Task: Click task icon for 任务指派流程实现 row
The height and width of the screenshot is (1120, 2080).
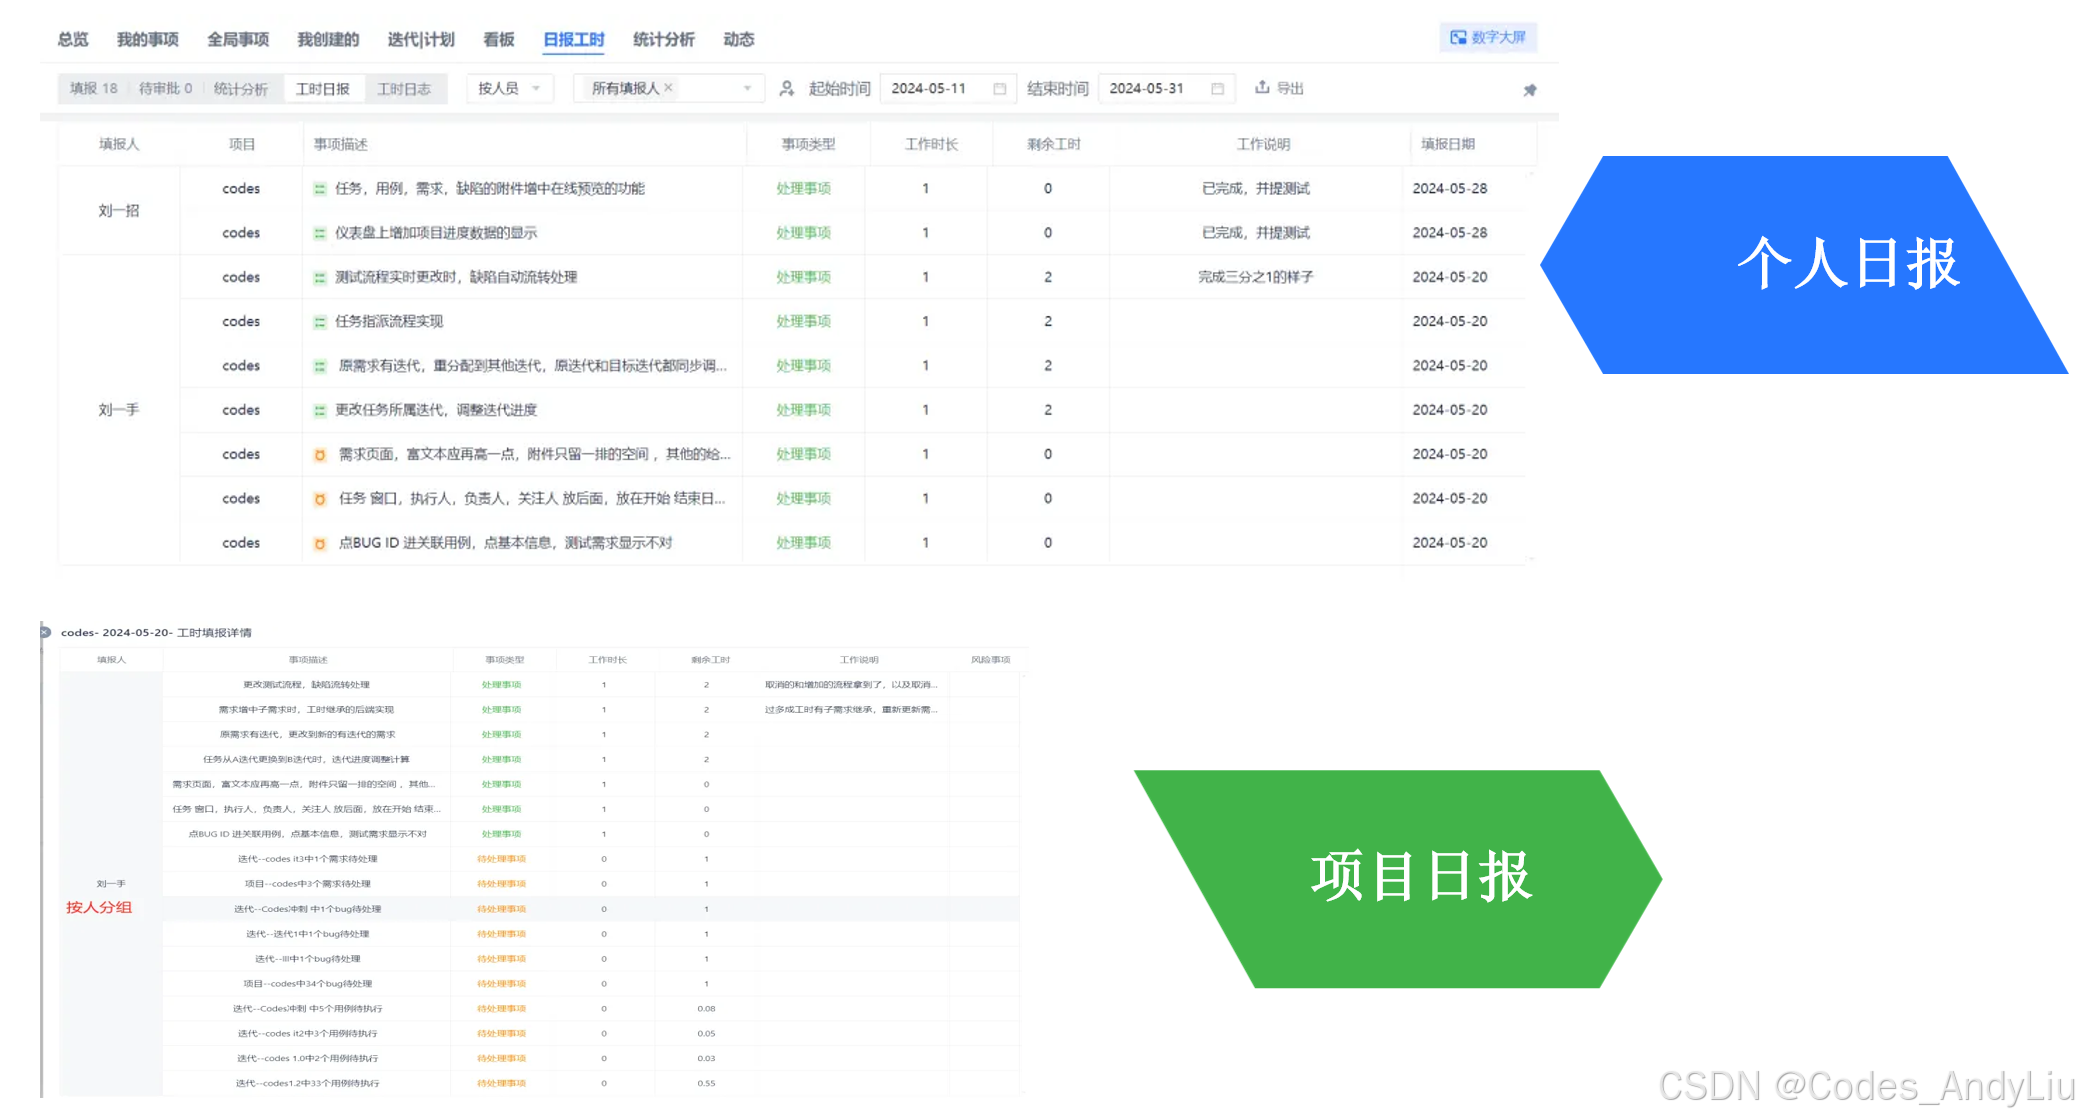Action: click(320, 322)
